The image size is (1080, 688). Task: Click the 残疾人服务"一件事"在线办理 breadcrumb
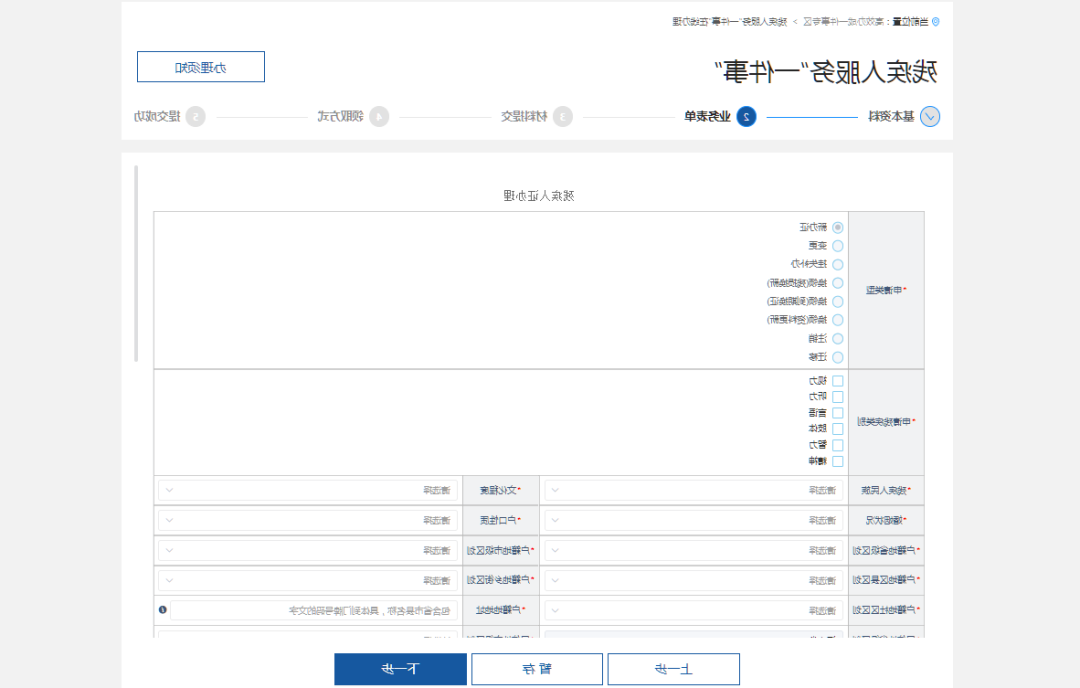[730, 22]
